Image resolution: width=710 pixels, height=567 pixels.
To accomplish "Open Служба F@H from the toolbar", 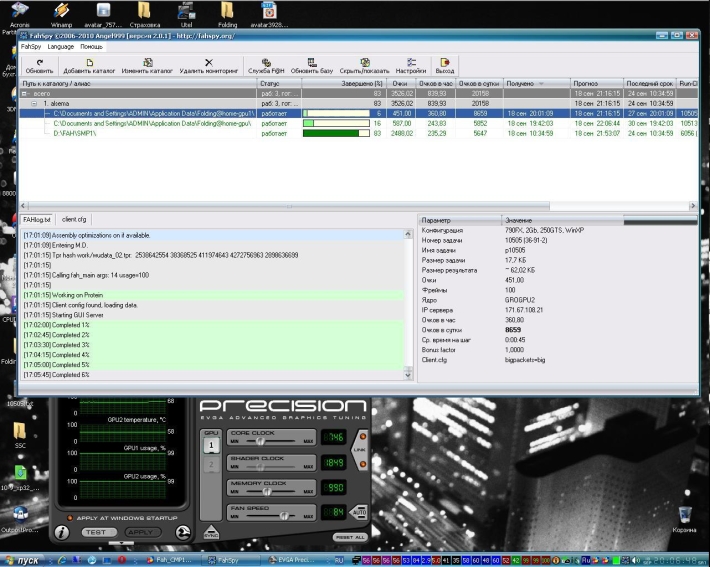I will (266, 66).
